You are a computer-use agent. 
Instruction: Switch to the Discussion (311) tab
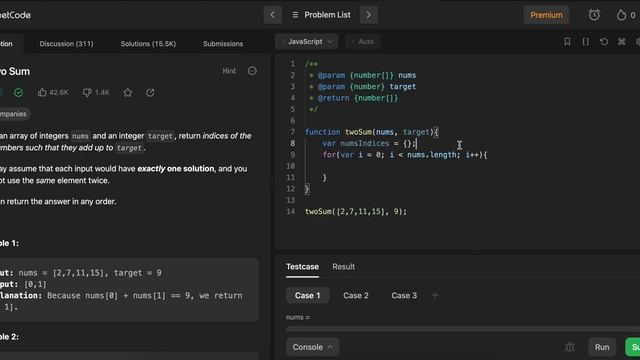[66, 44]
